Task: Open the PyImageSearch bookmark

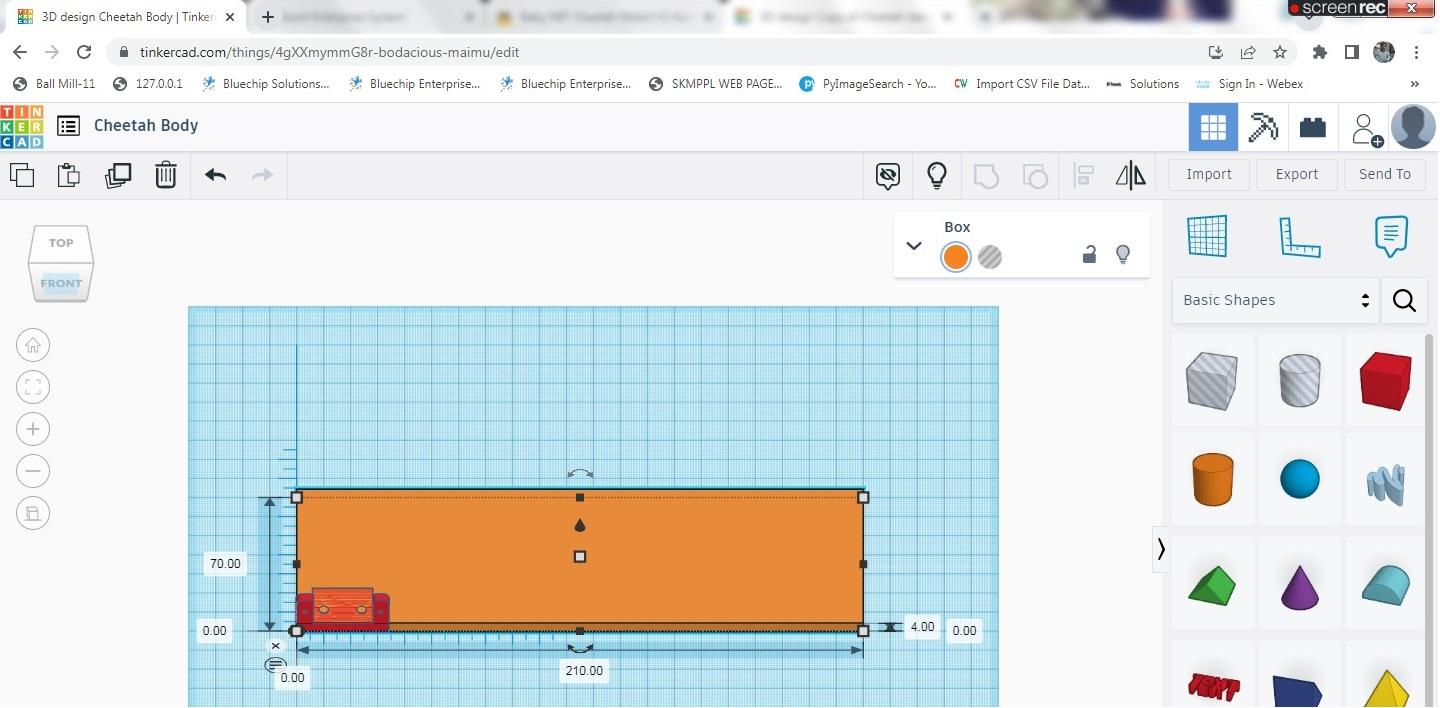Action: 868,84
